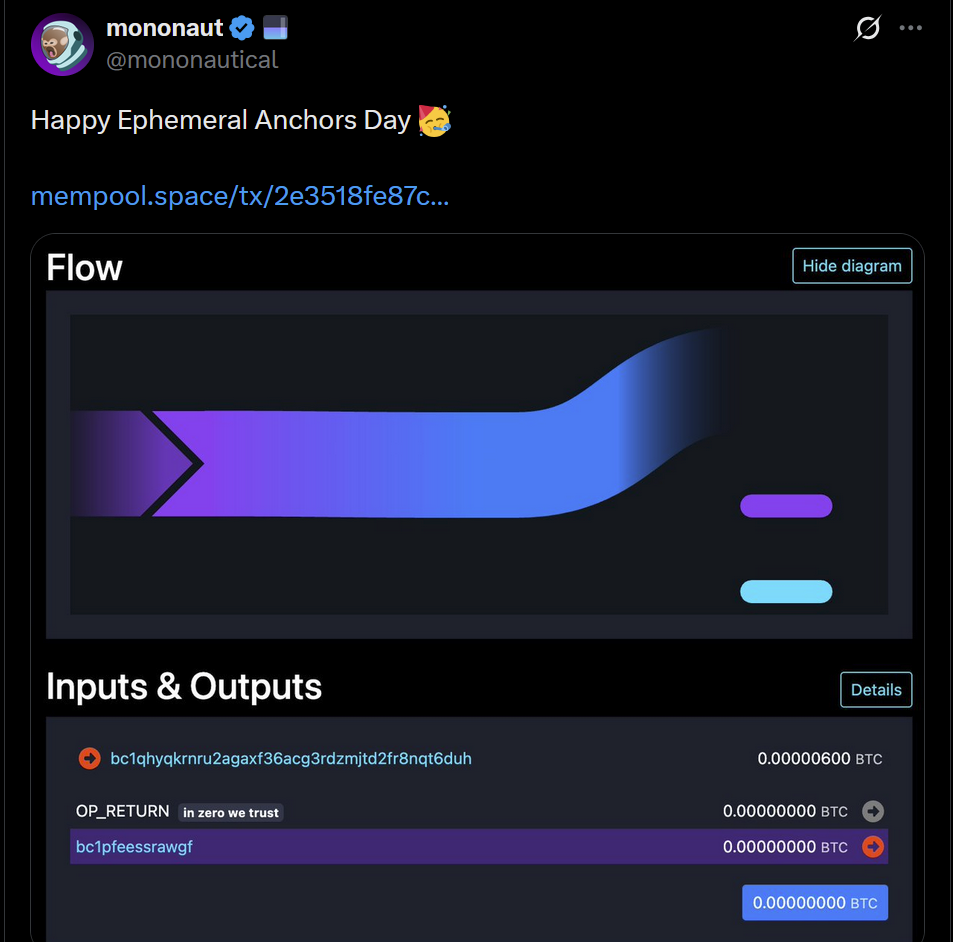Toggle the blue 0.00000000 BTC amount button
The width and height of the screenshot is (953, 942).
click(x=814, y=902)
